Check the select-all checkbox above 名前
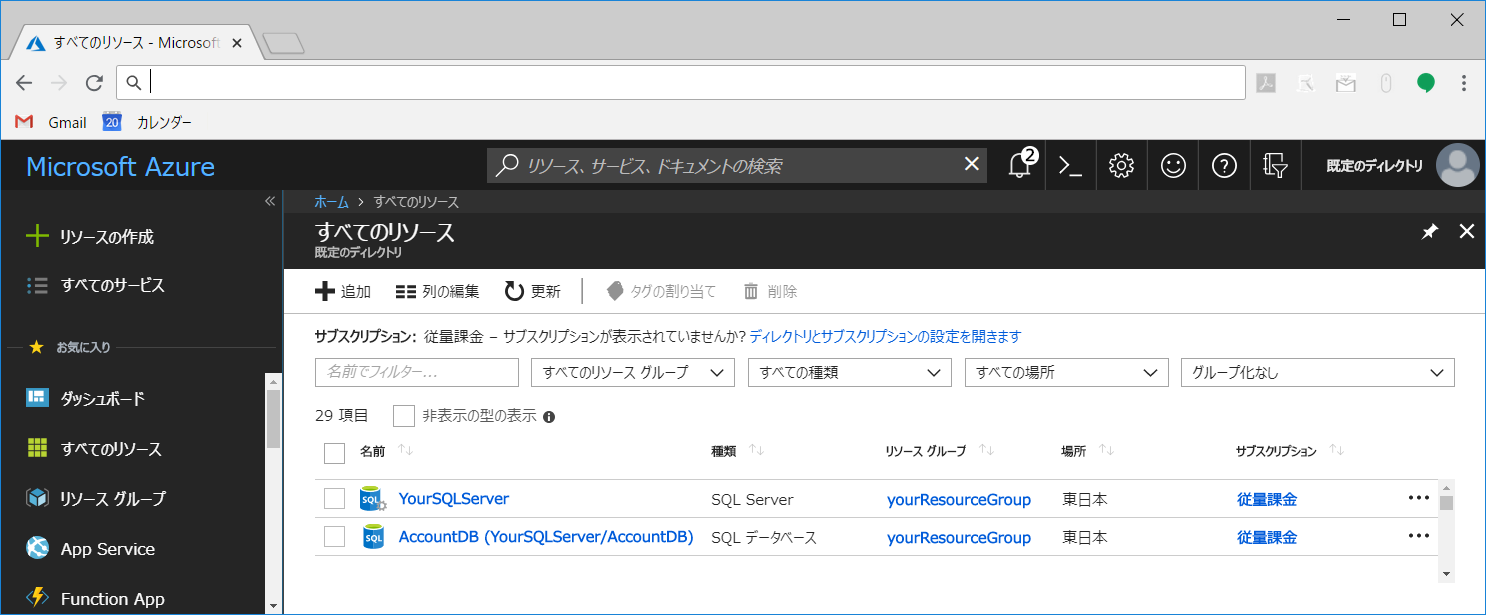This screenshot has height=615, width=1486. (x=334, y=453)
